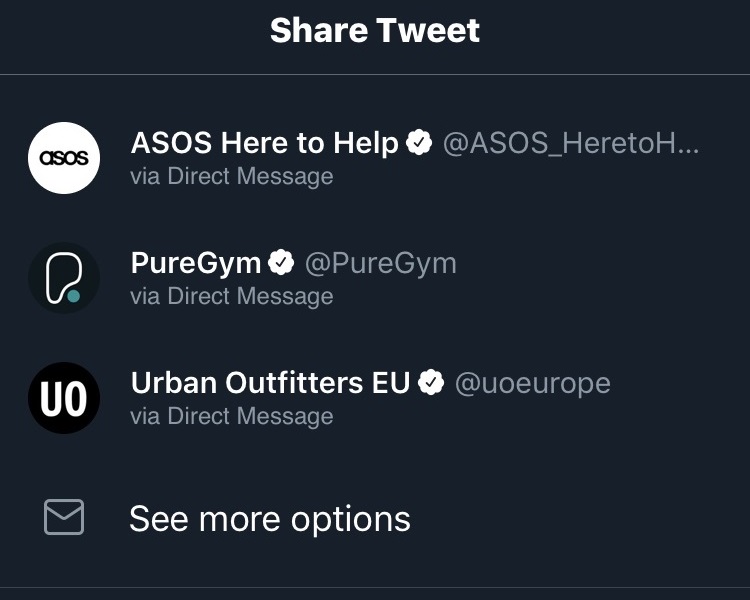Click the PureGym verified badge
Viewport: 750px width, 600px height.
(281, 263)
